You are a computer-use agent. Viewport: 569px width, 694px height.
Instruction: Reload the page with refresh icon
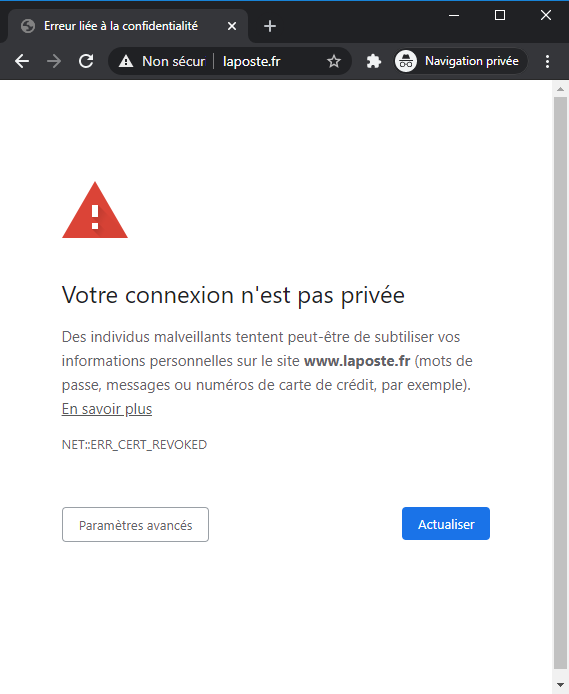click(86, 61)
